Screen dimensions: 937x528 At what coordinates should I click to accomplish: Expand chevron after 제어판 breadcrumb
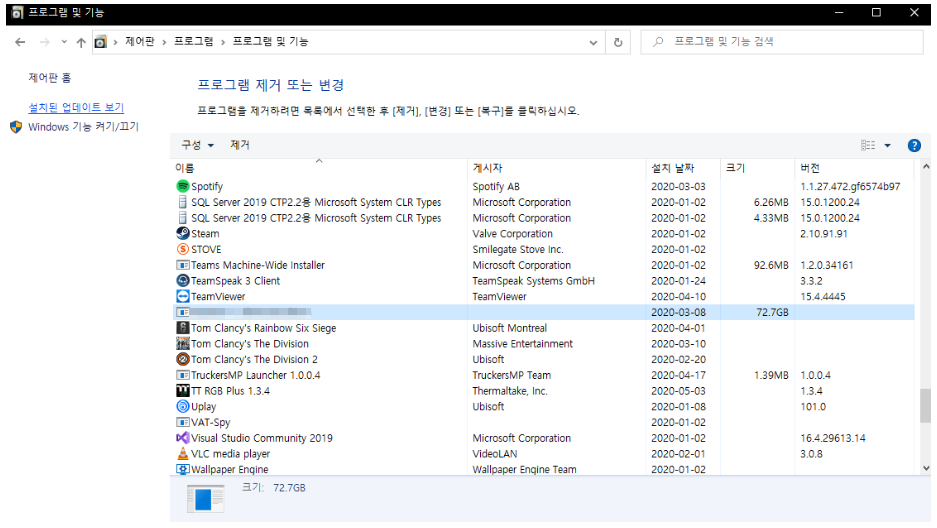tap(164, 42)
